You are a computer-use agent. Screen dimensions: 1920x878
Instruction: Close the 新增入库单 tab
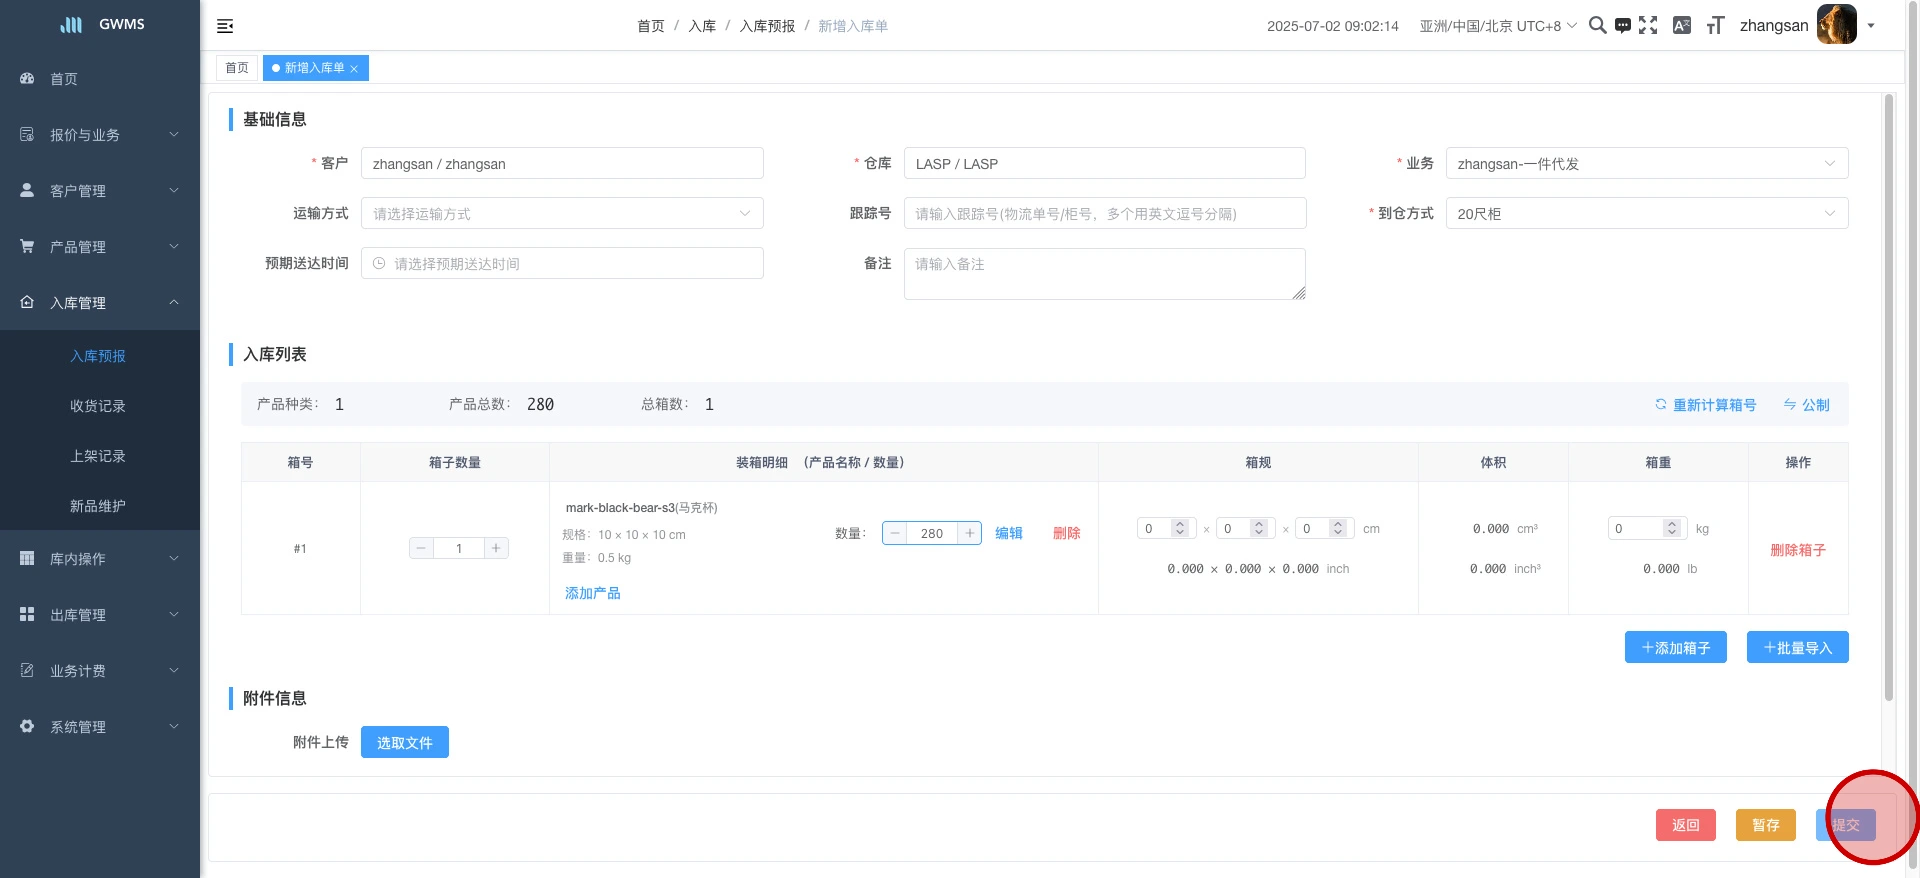coord(354,69)
